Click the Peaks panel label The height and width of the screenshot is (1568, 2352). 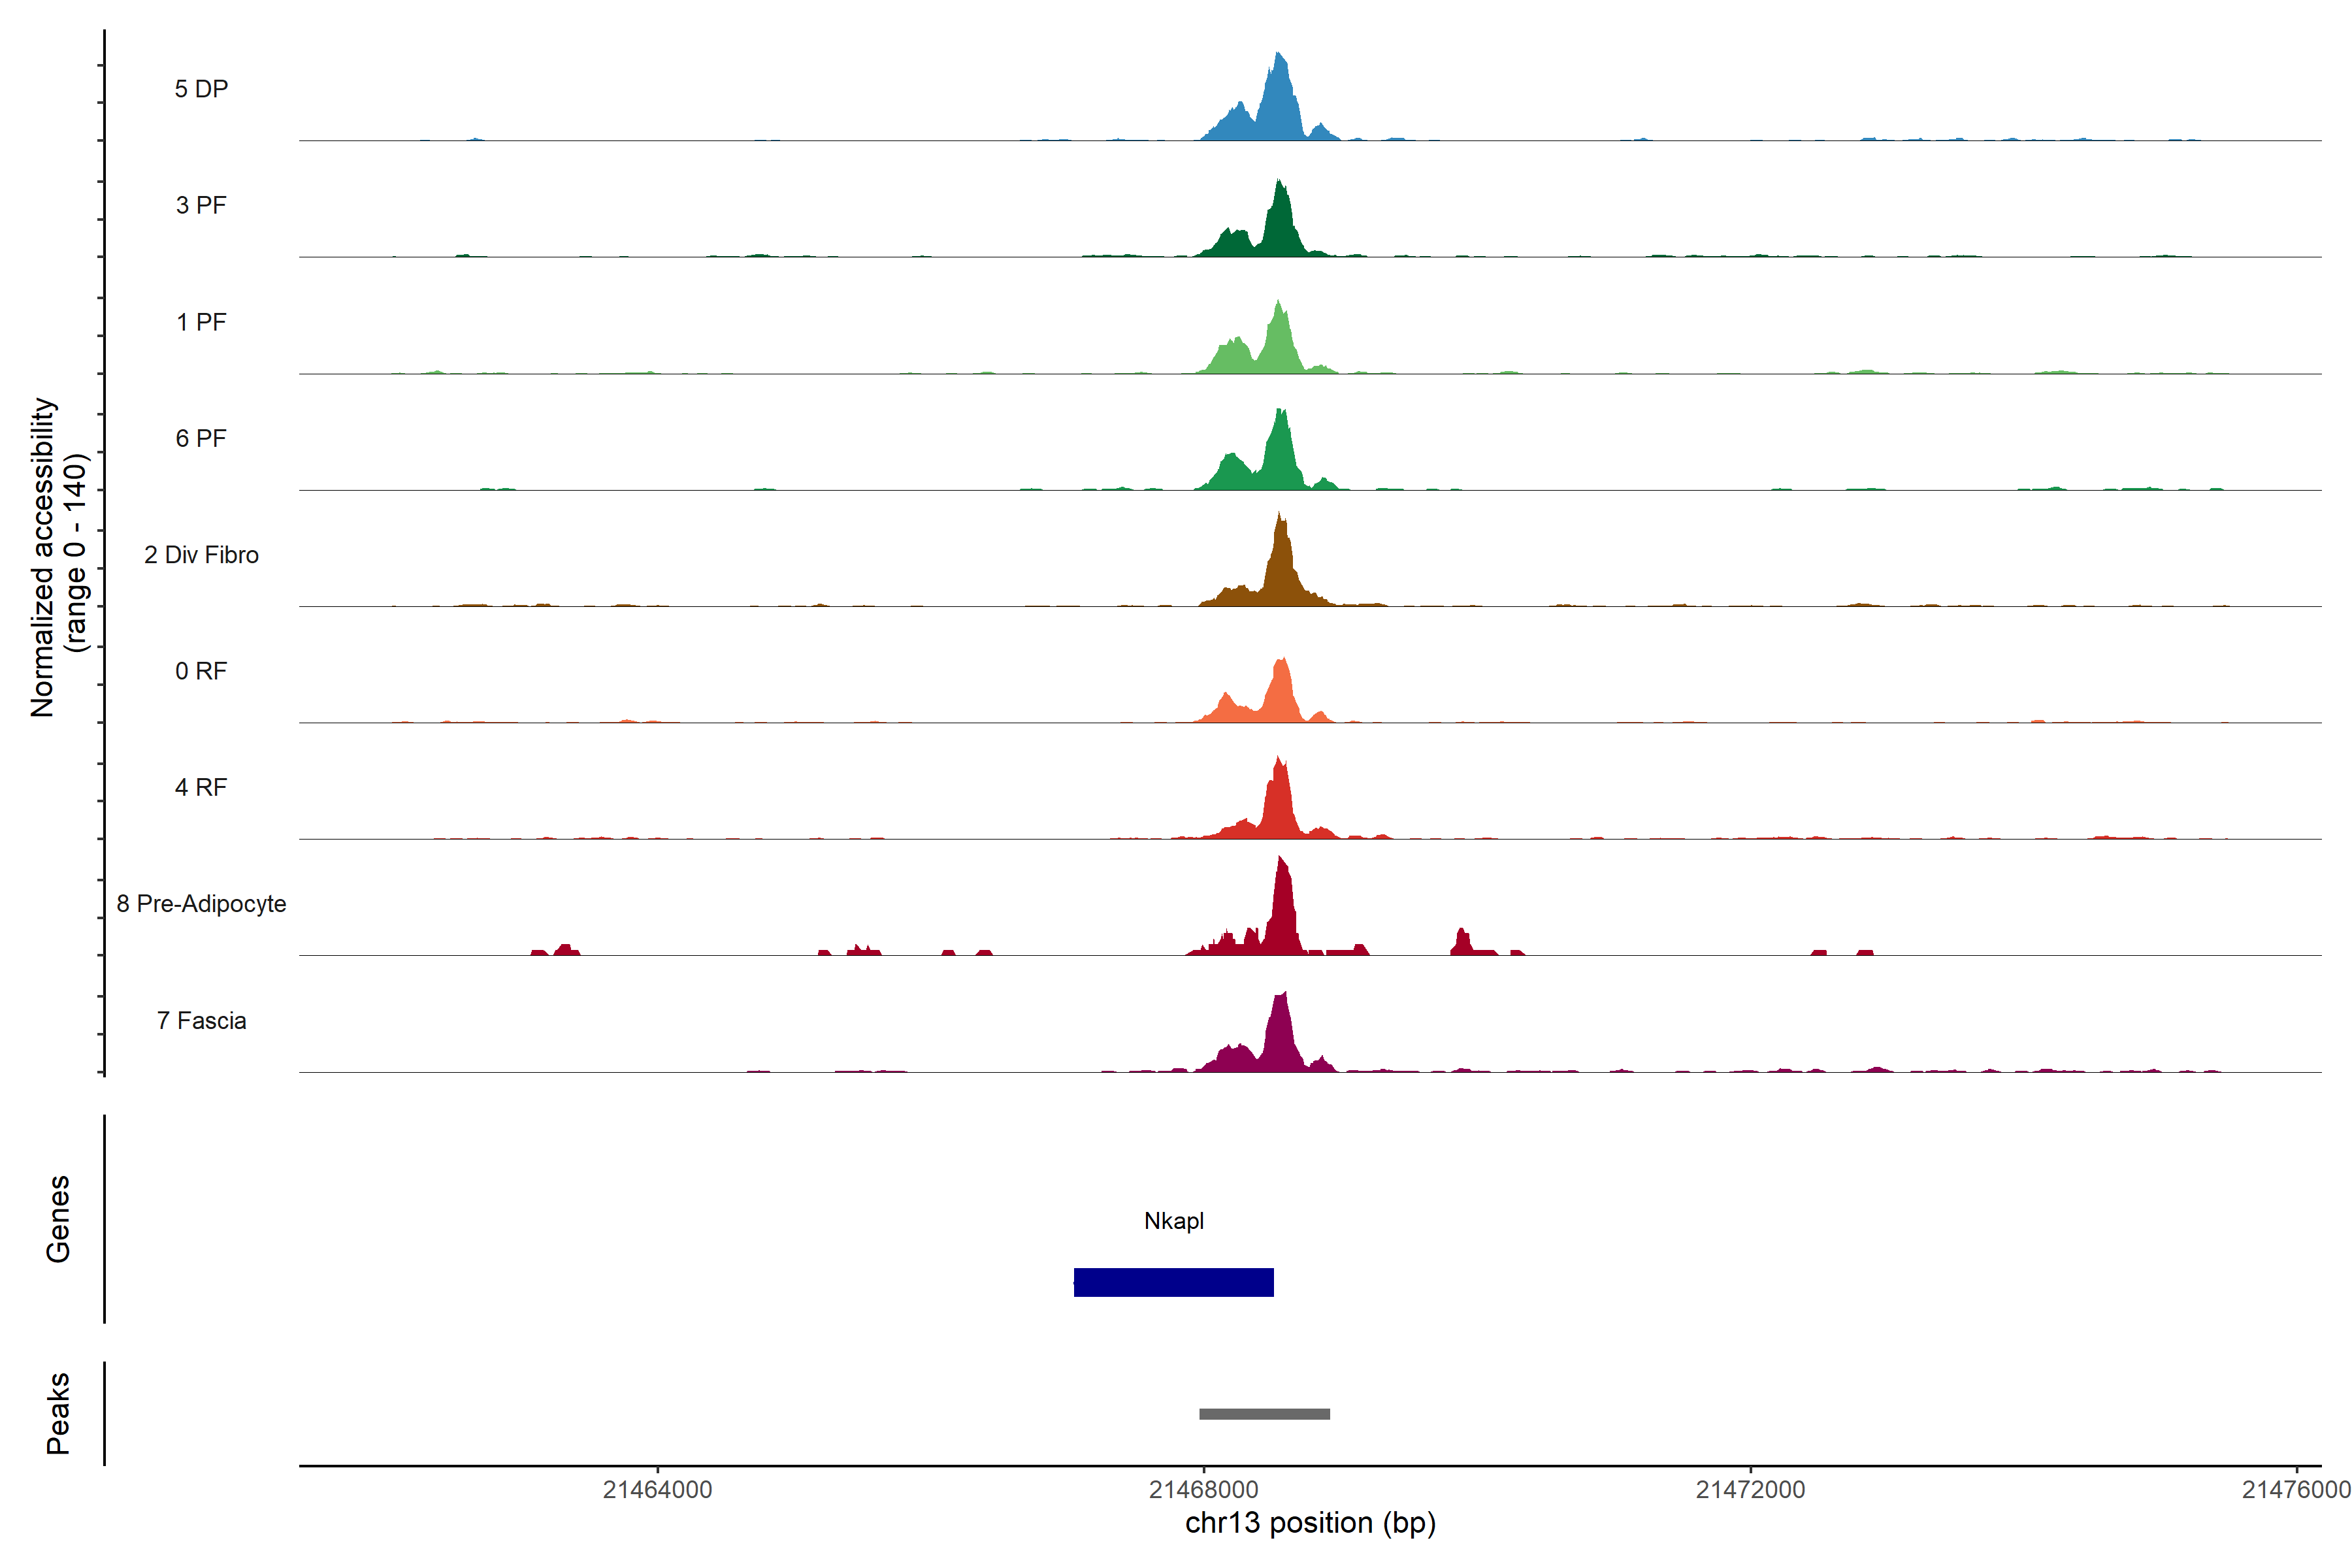click(58, 1413)
